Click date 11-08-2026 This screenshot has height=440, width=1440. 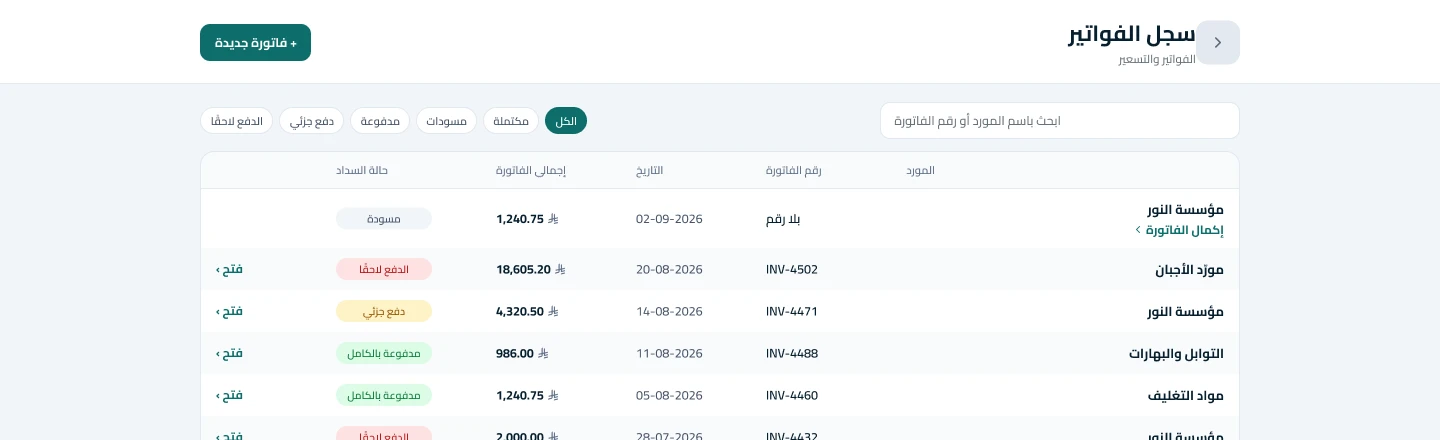point(669,353)
